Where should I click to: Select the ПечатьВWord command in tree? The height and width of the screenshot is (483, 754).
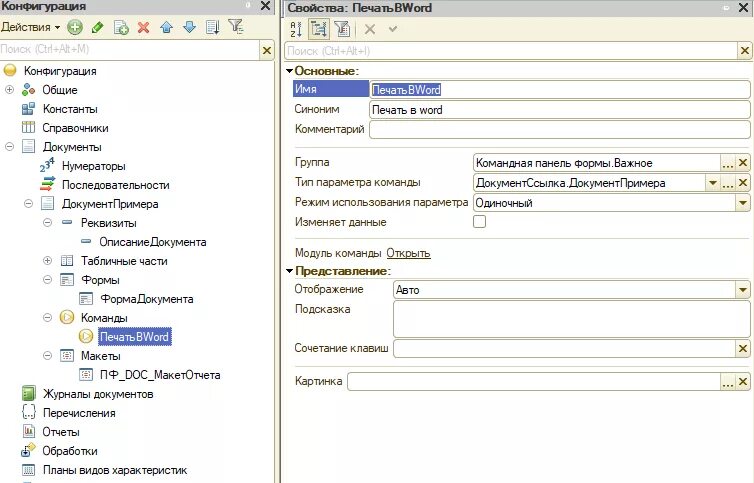click(x=134, y=337)
